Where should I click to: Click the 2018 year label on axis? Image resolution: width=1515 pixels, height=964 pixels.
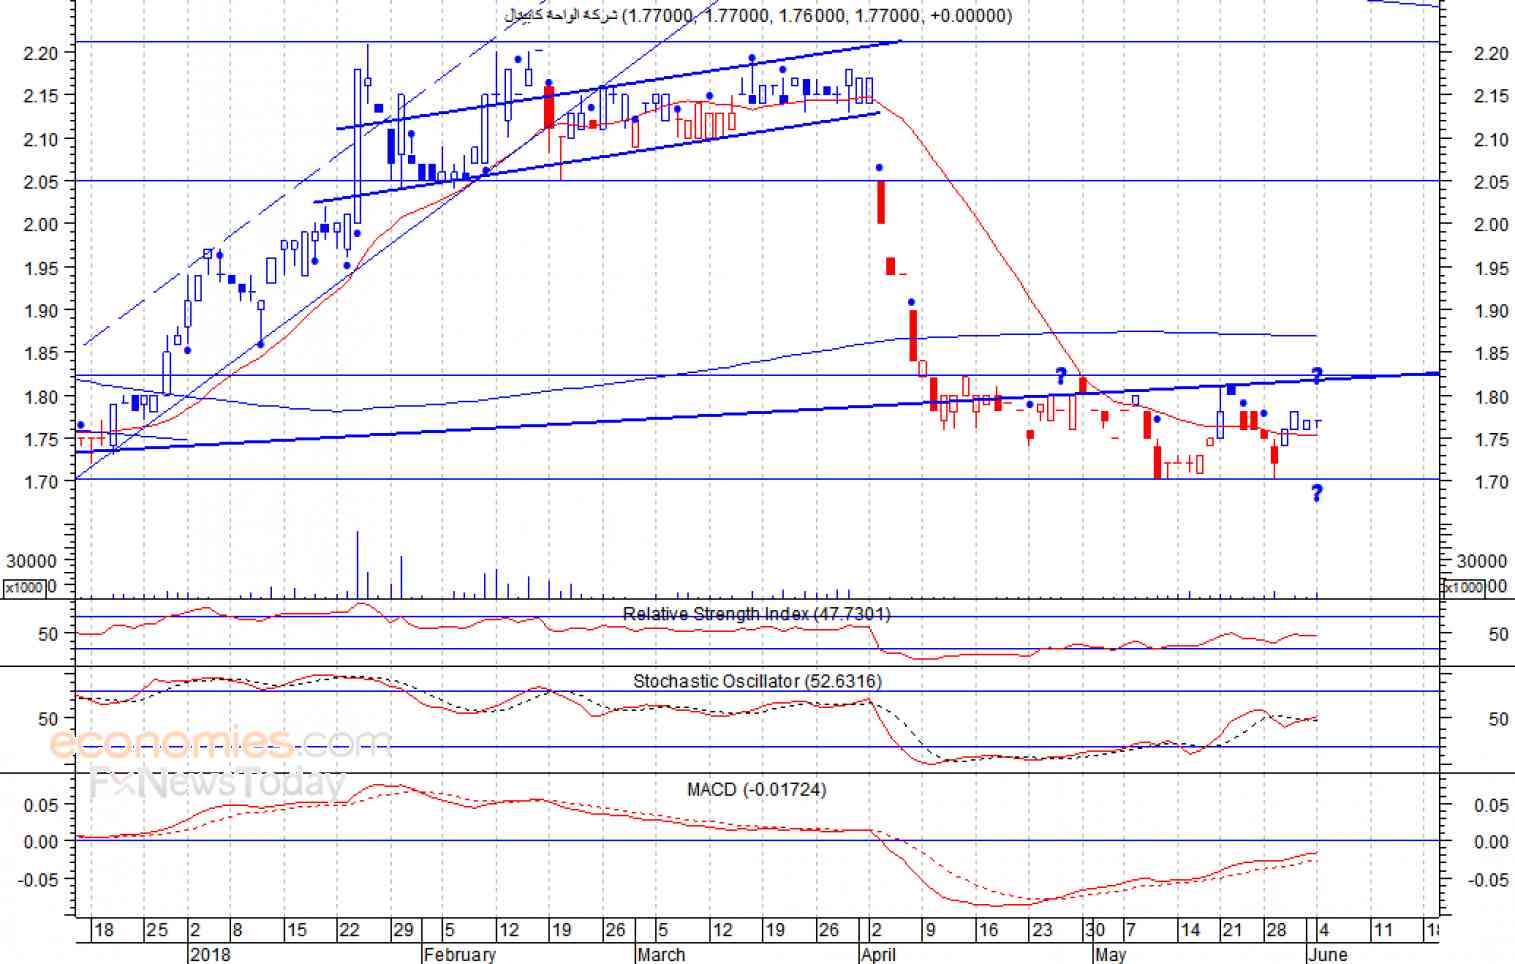pos(210,954)
